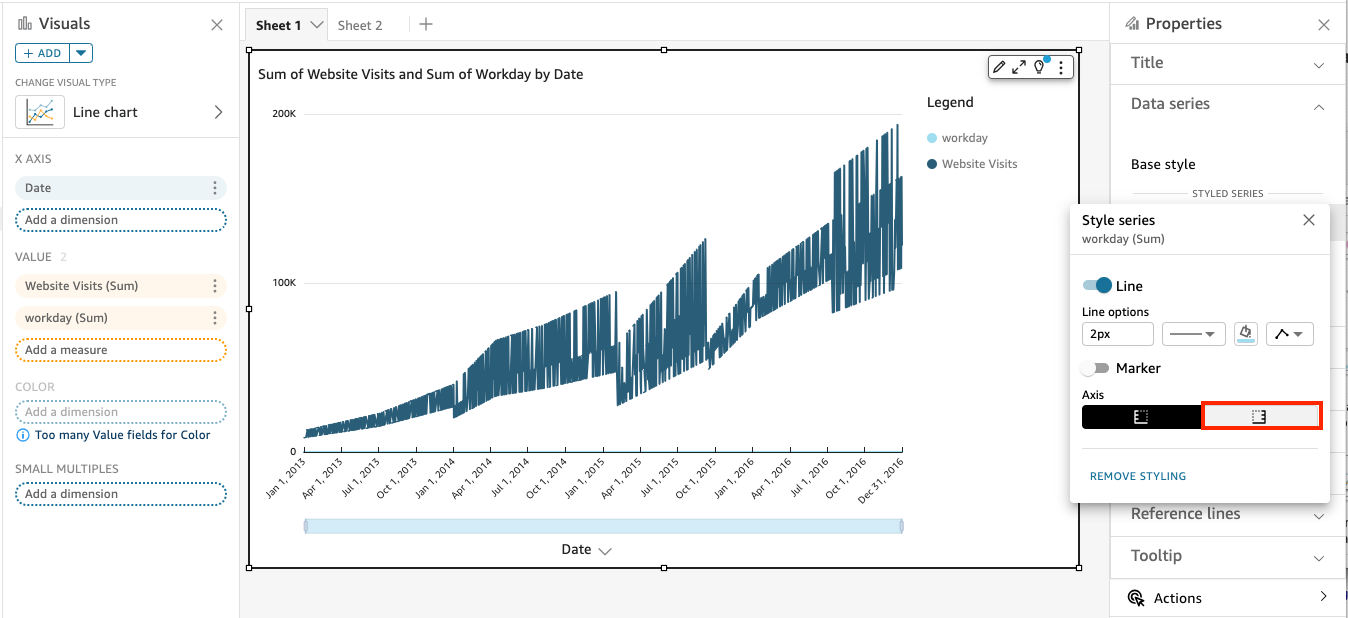Screen dimensions: 1348x618
Task: Open the Date axis dropdown
Action: pyautogui.click(x=604, y=549)
